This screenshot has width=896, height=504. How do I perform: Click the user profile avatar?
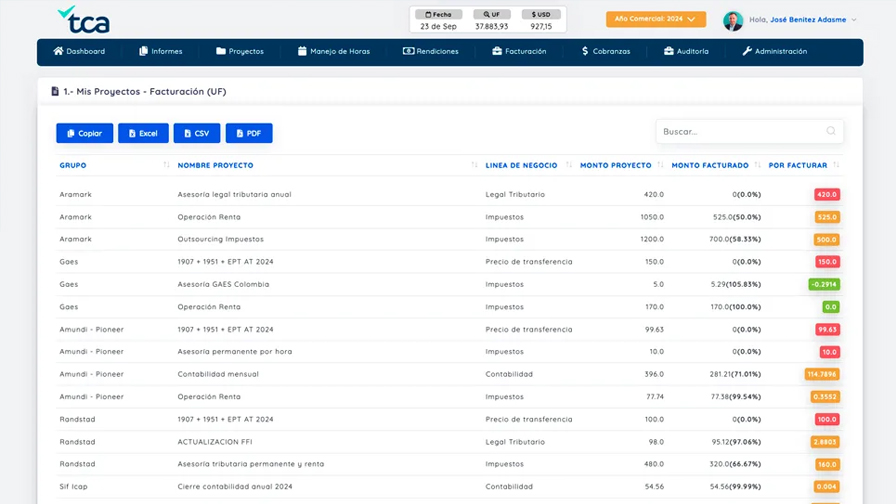pos(733,20)
